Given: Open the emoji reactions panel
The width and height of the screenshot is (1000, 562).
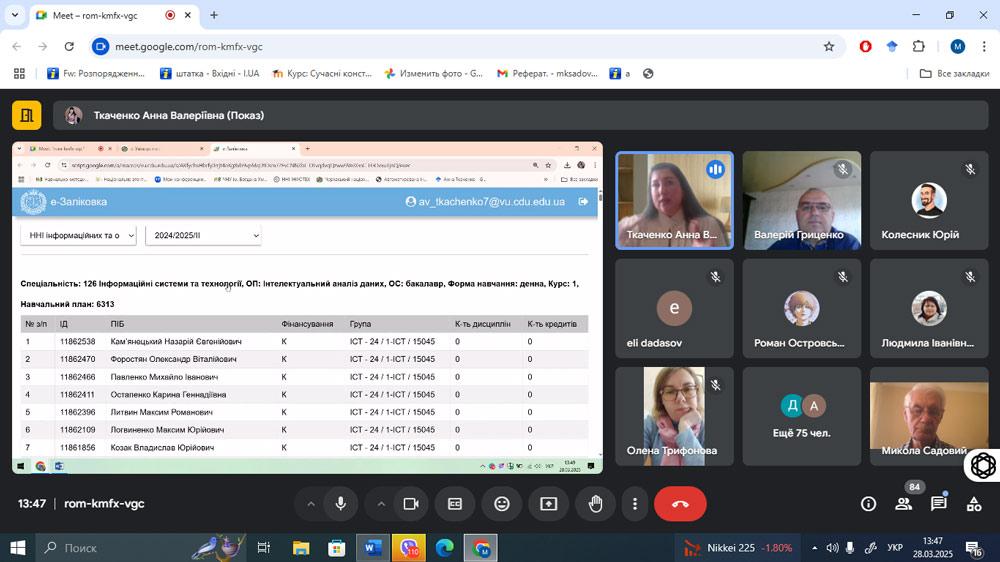Looking at the screenshot, I should 501,504.
